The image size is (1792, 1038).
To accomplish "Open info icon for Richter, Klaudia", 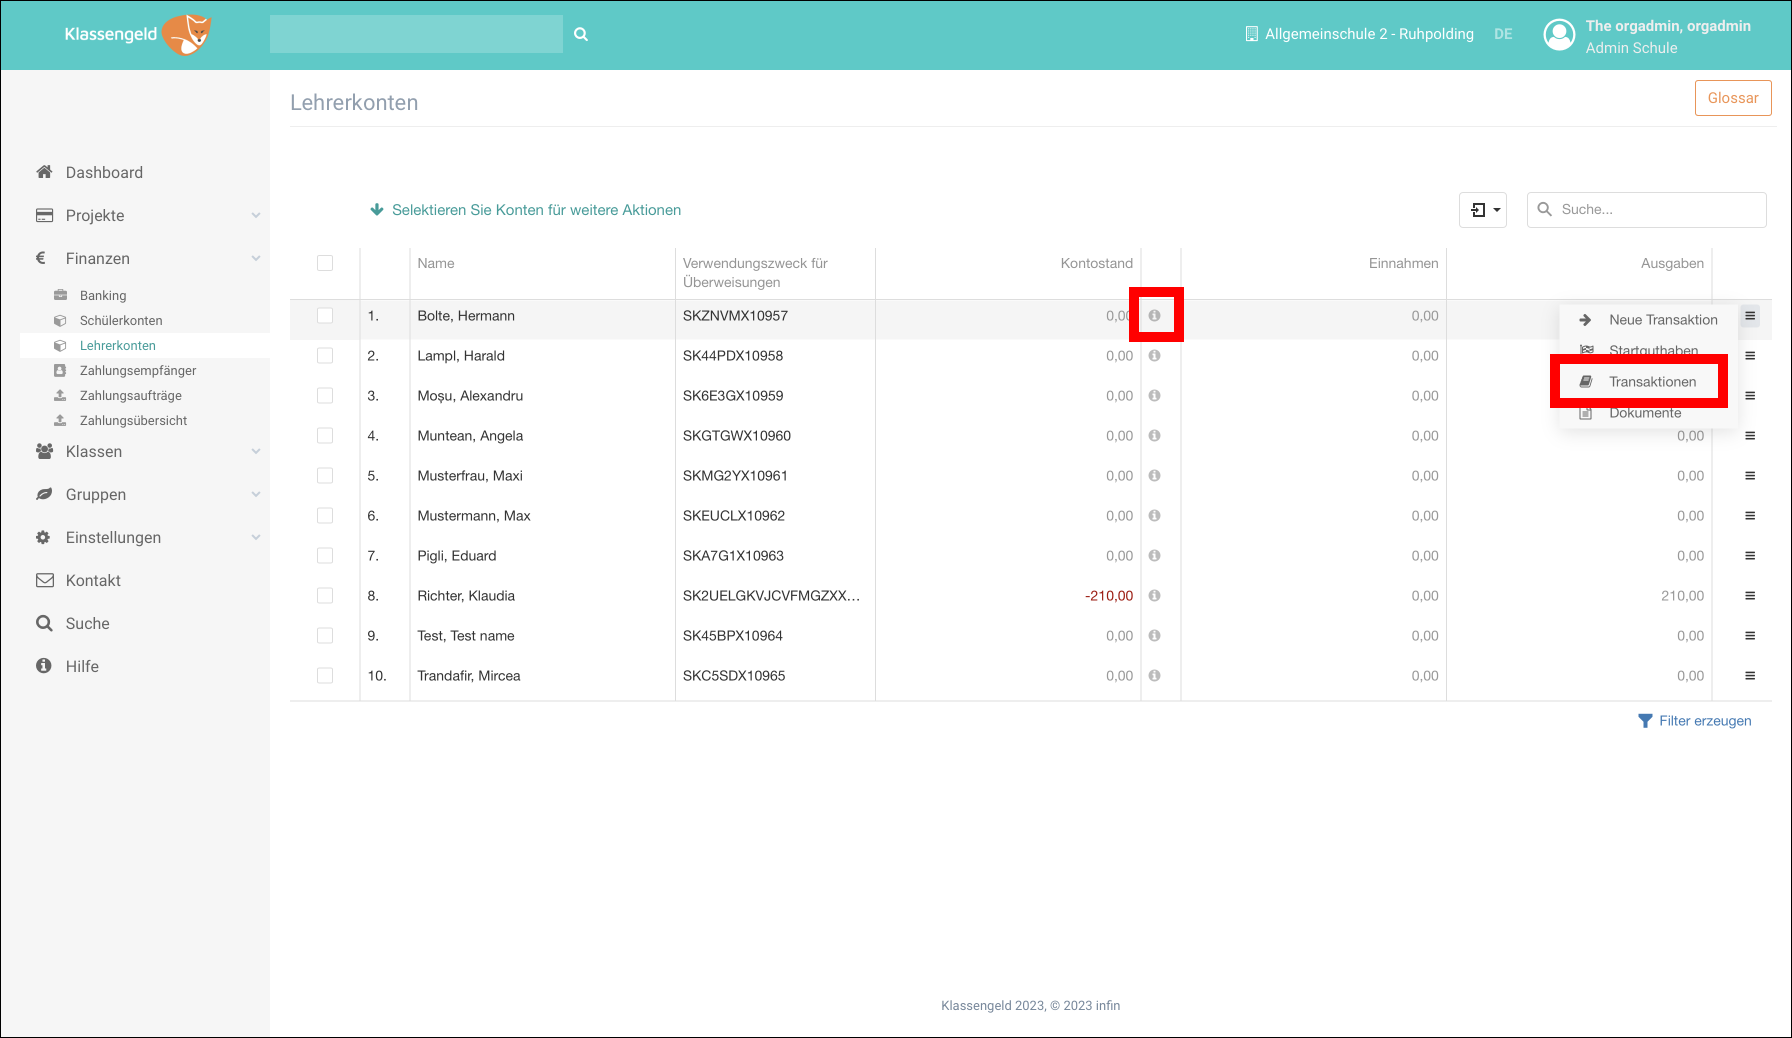I will coord(1154,596).
